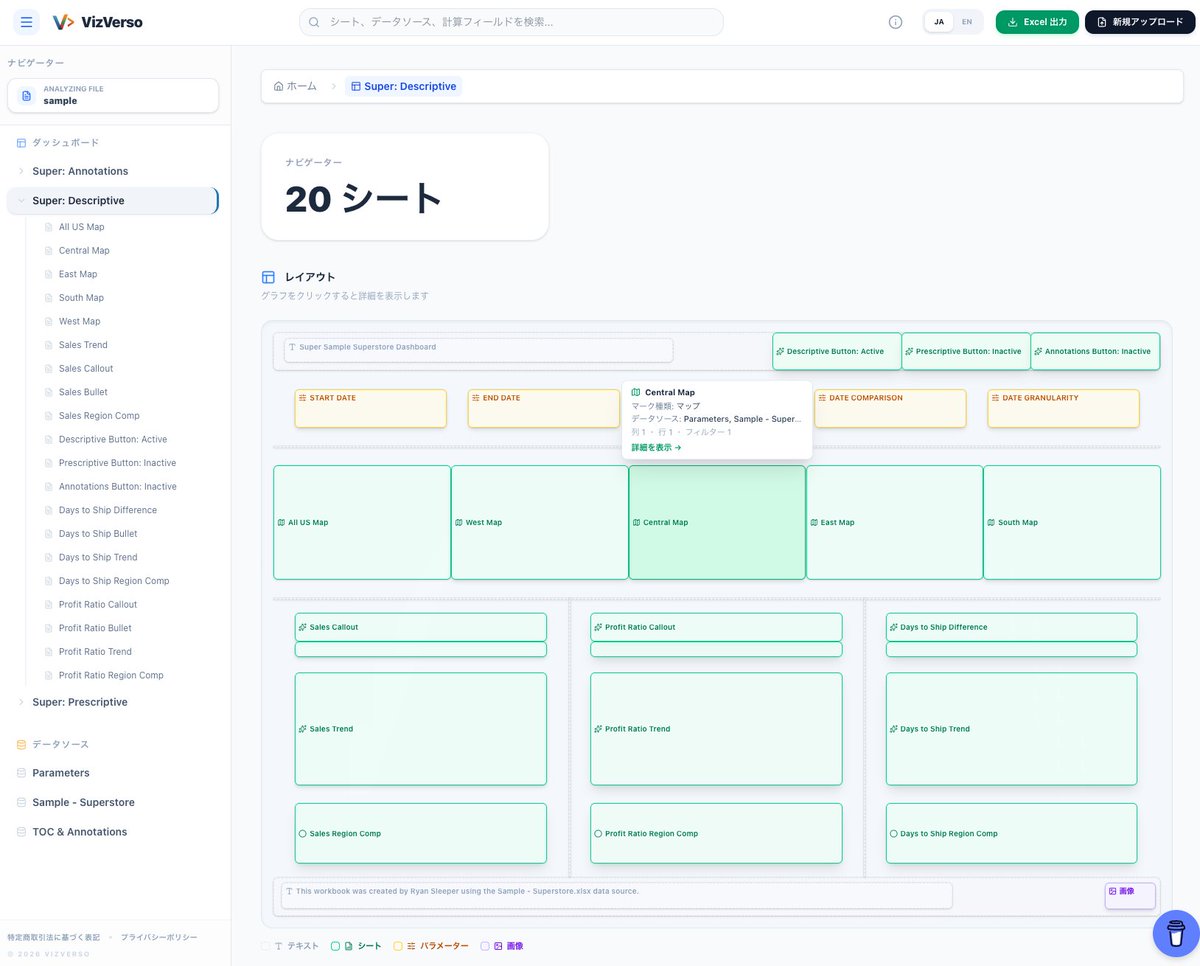Click the map icon in Central Map tooltip
This screenshot has height=966, width=1200.
[636, 392]
